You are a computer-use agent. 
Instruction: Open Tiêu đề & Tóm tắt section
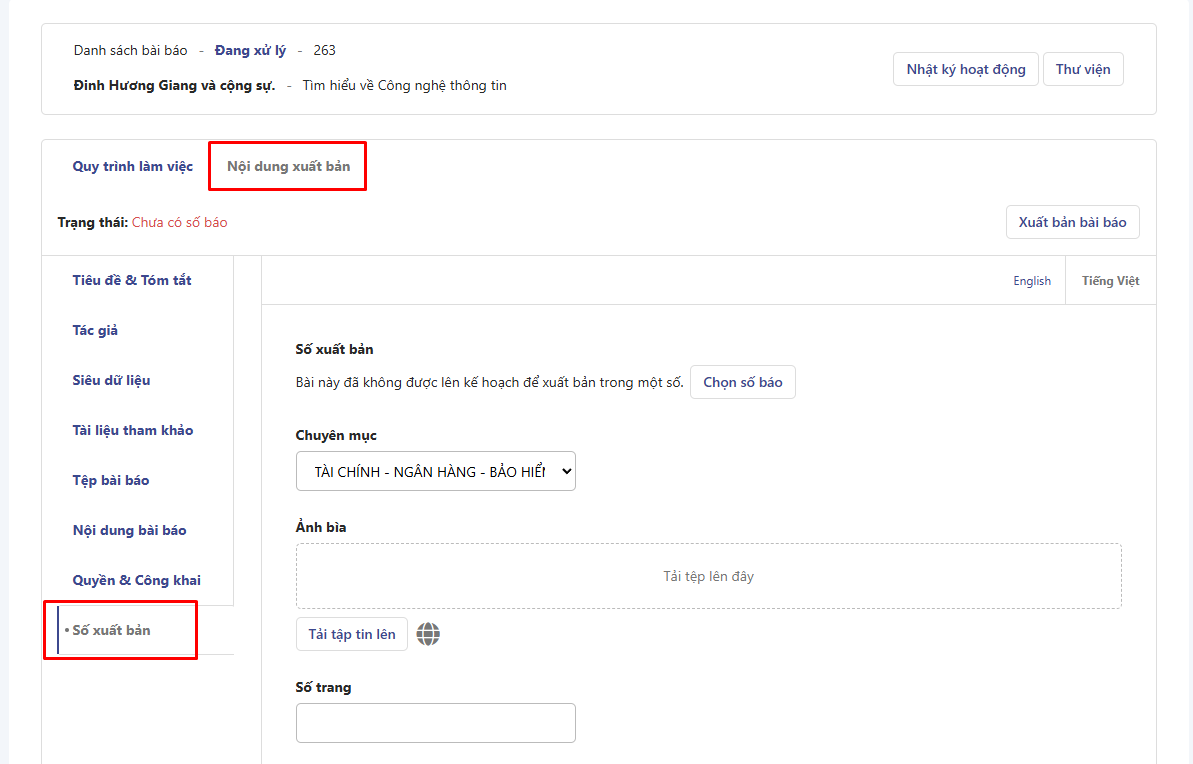132,280
